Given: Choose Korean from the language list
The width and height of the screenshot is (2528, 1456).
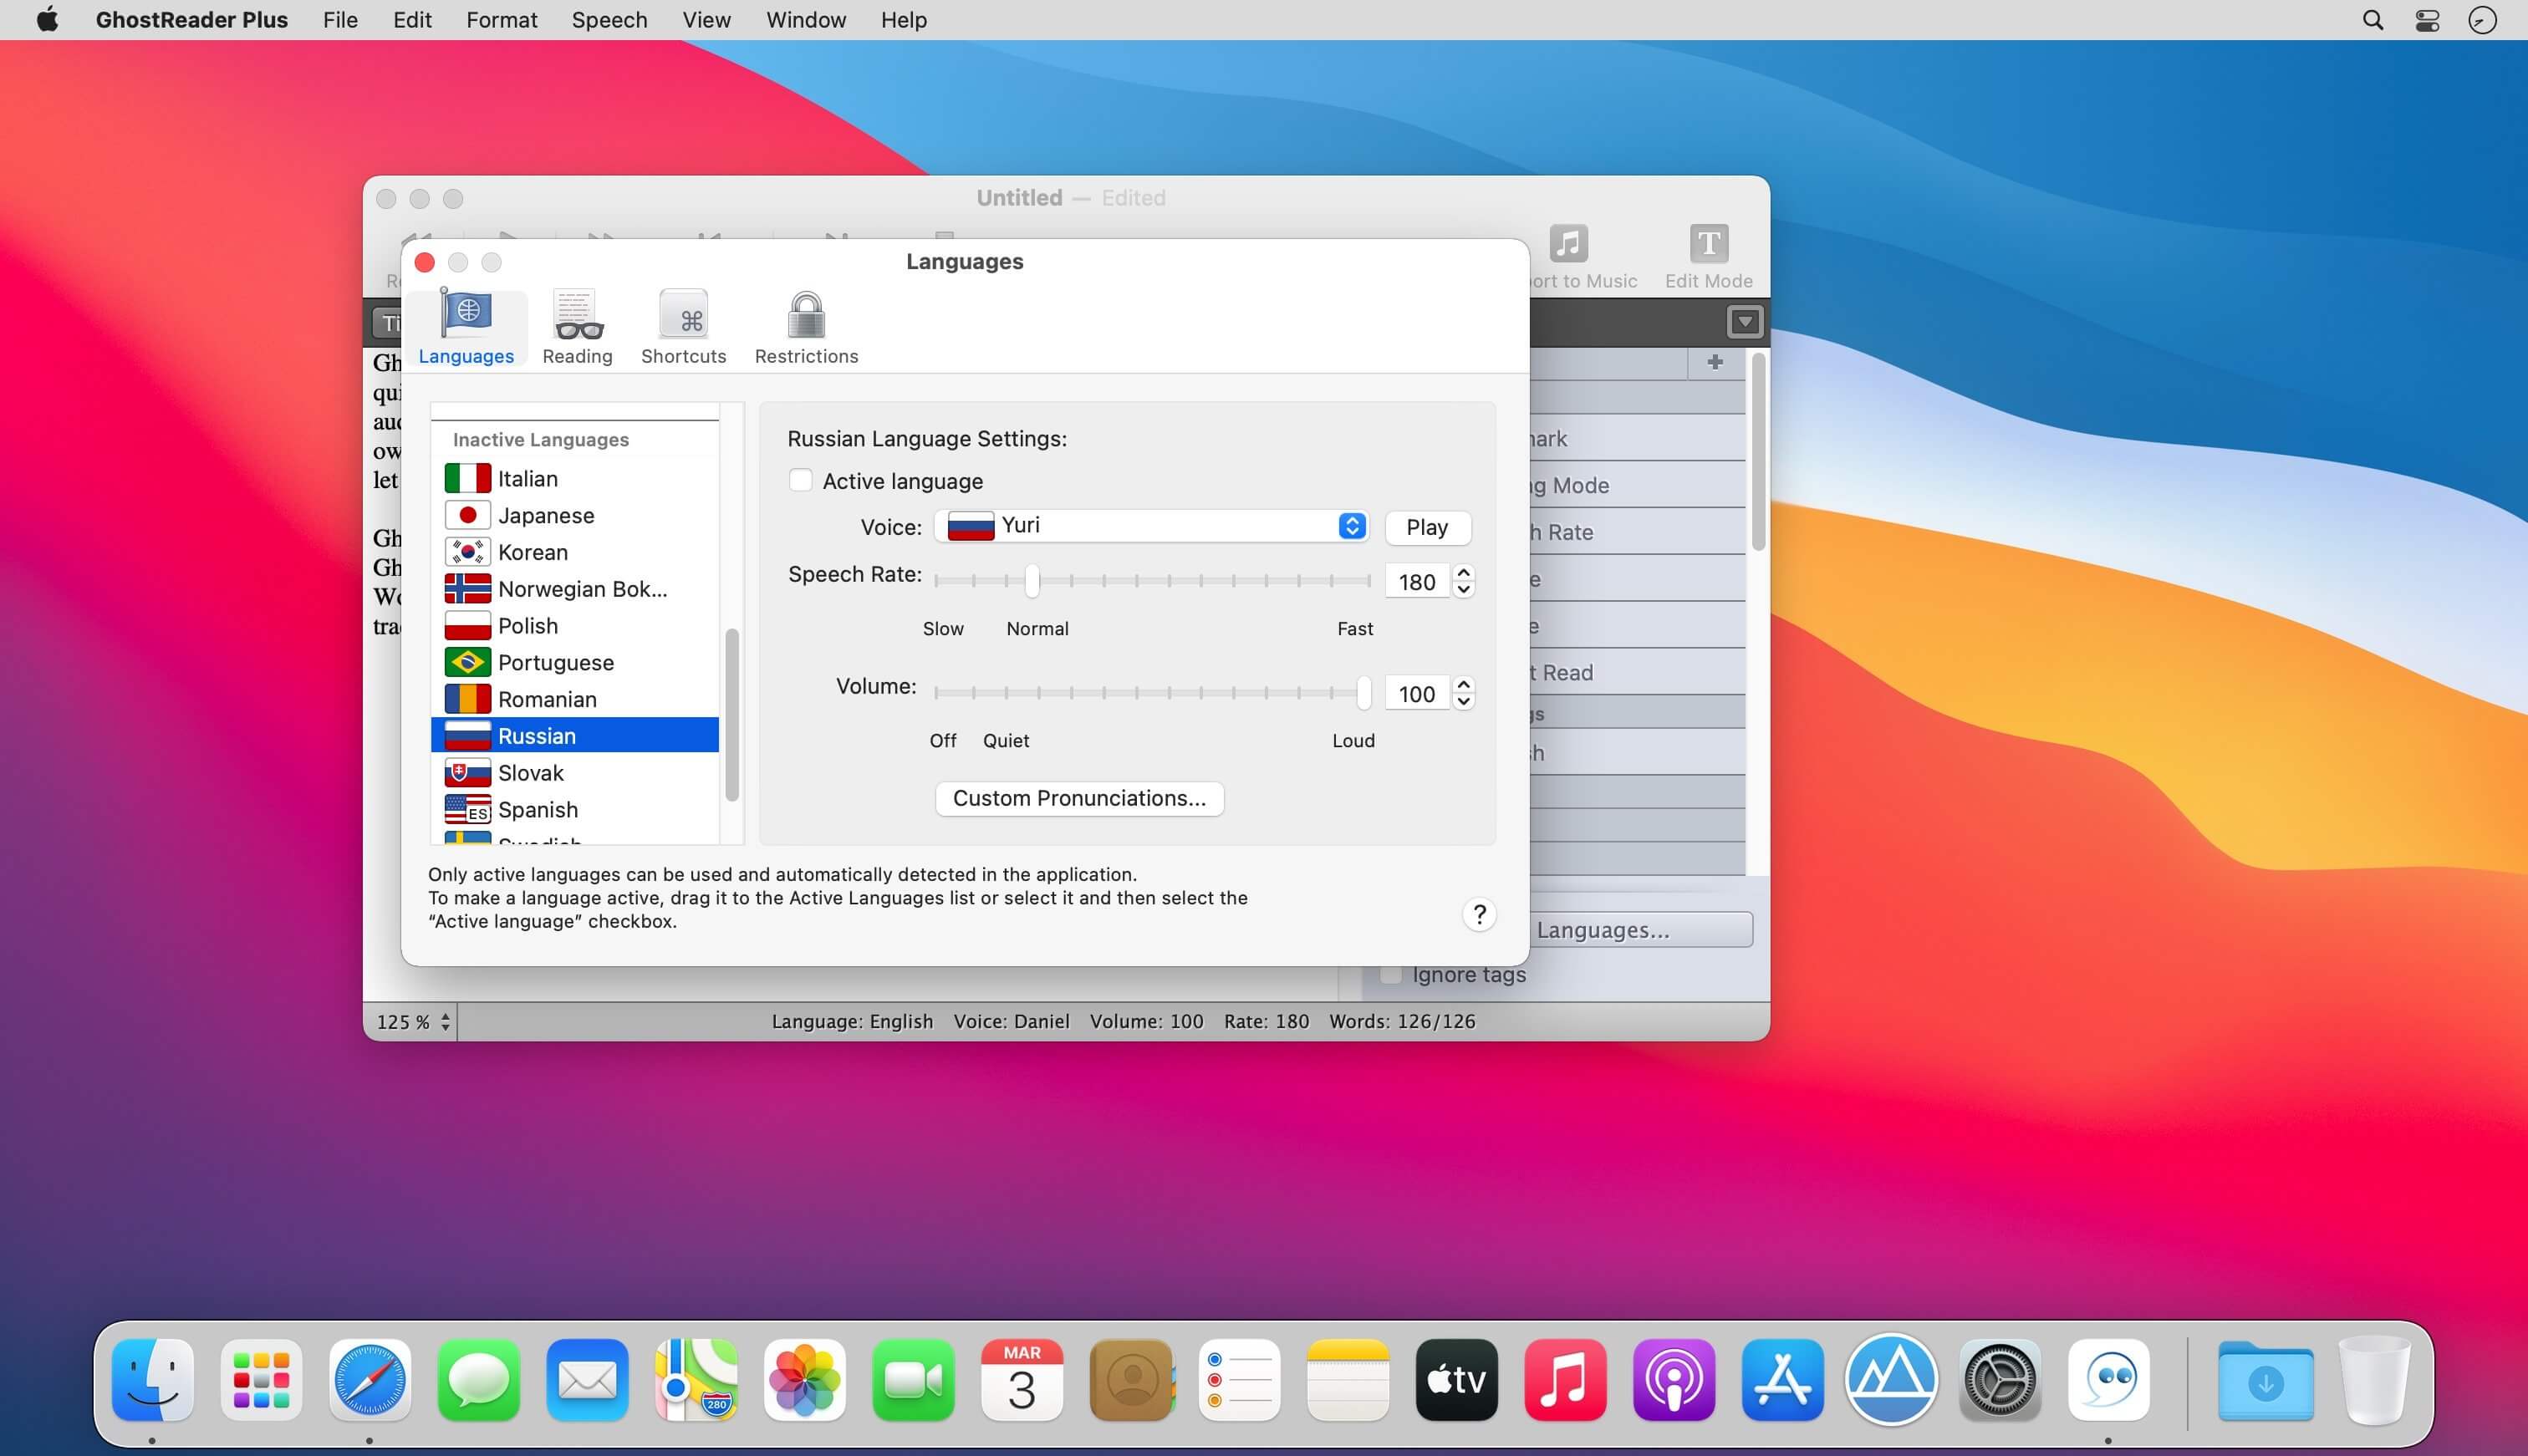Looking at the screenshot, I should pos(575,552).
